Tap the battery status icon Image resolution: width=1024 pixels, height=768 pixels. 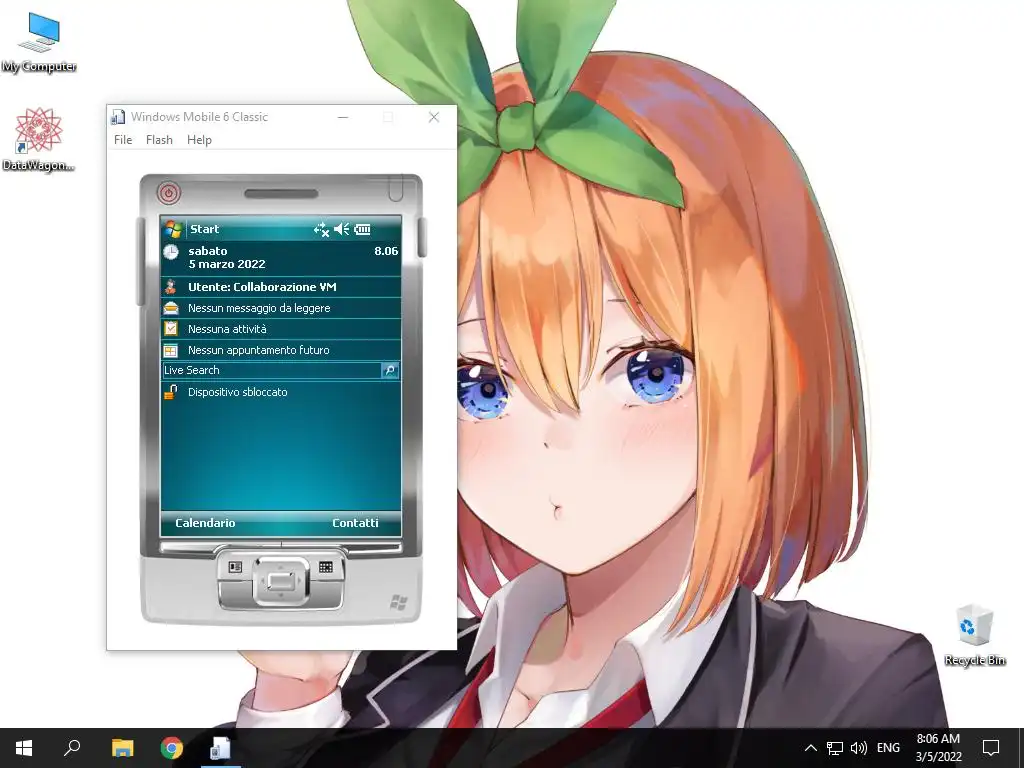362,229
